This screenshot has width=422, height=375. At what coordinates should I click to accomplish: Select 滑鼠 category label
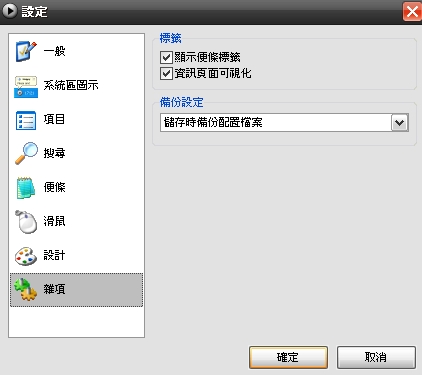click(x=54, y=221)
